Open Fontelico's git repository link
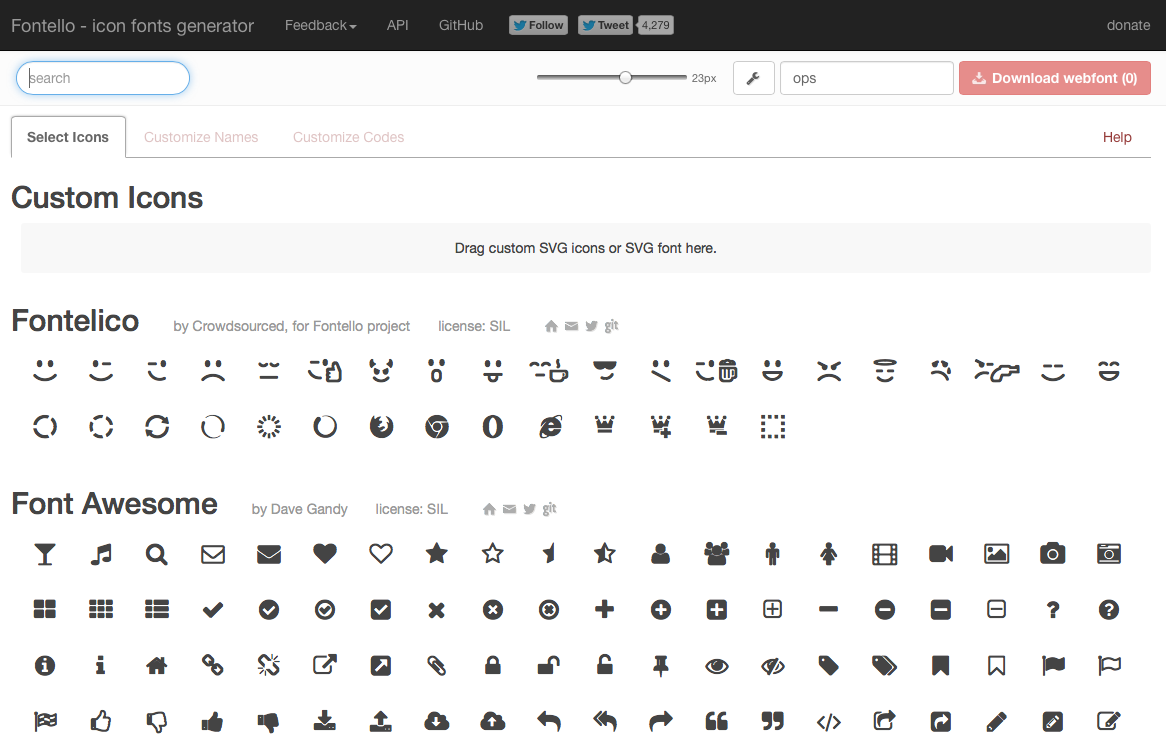The height and width of the screenshot is (734, 1166). coord(611,326)
